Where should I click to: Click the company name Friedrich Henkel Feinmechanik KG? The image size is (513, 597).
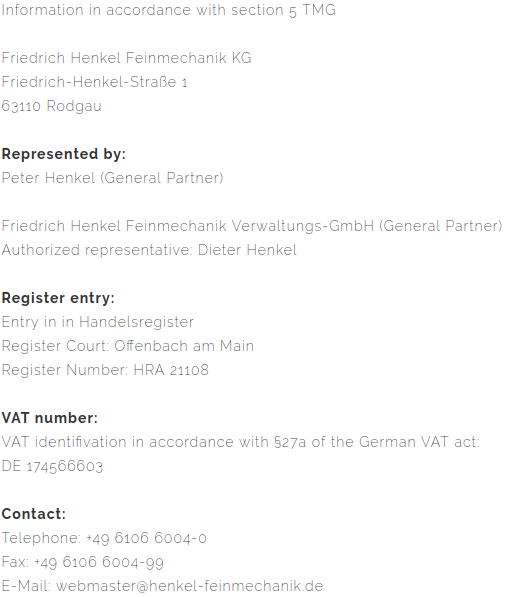click(126, 58)
